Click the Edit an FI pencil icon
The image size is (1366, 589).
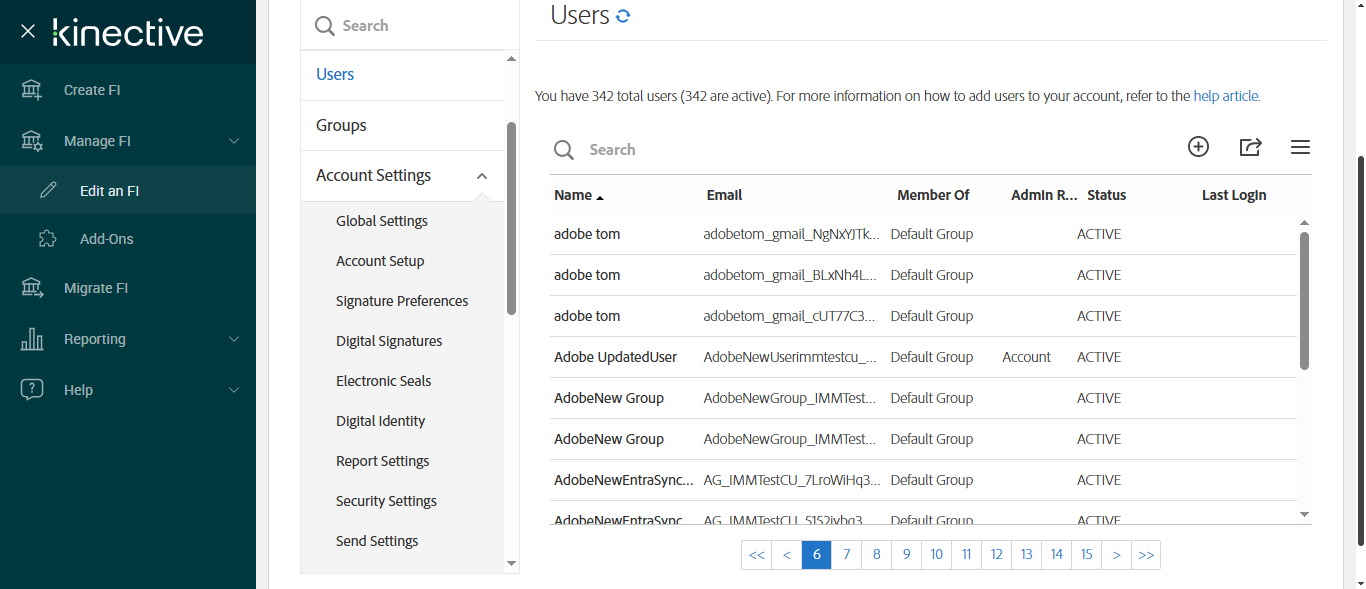(x=48, y=190)
